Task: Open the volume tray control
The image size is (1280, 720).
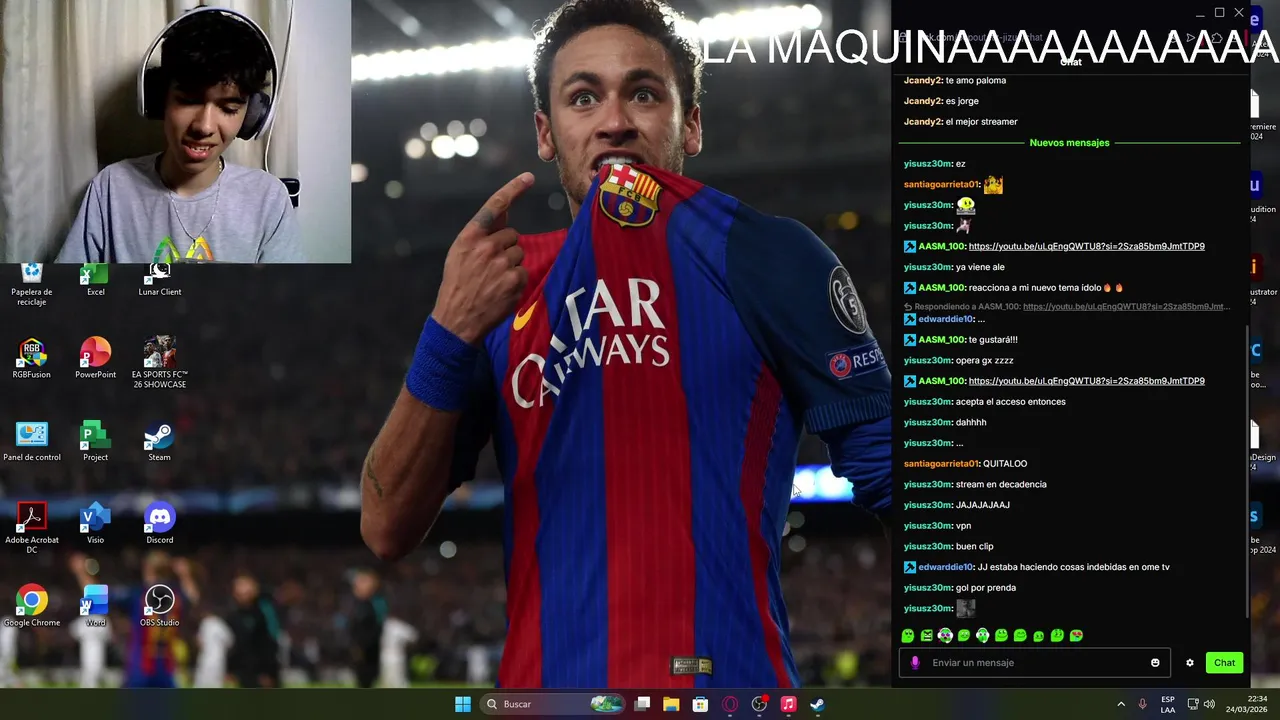Action: (x=1209, y=704)
